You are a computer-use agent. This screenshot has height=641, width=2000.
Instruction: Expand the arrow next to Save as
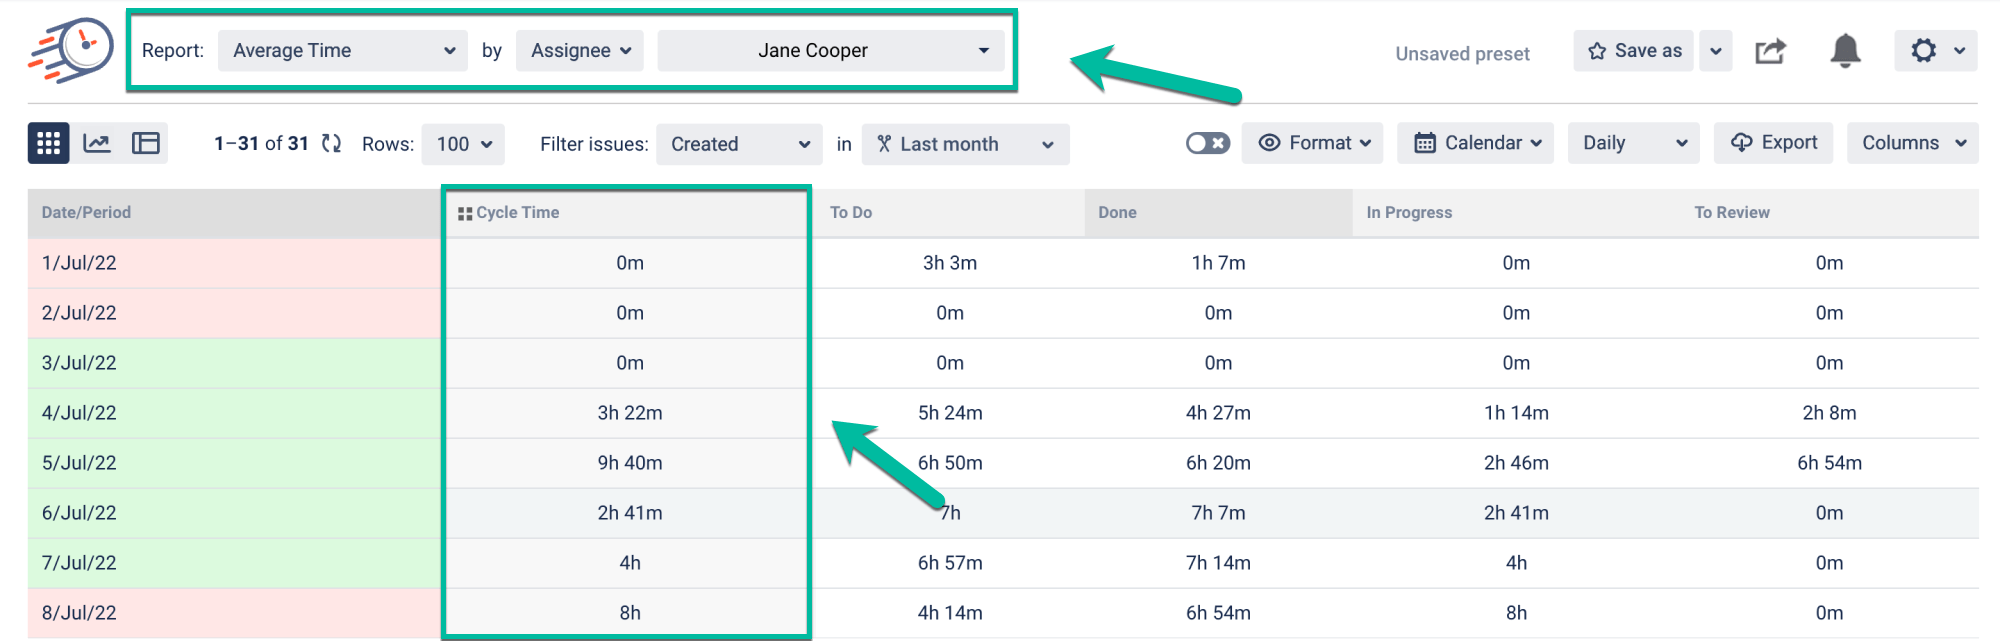[x=1716, y=50]
